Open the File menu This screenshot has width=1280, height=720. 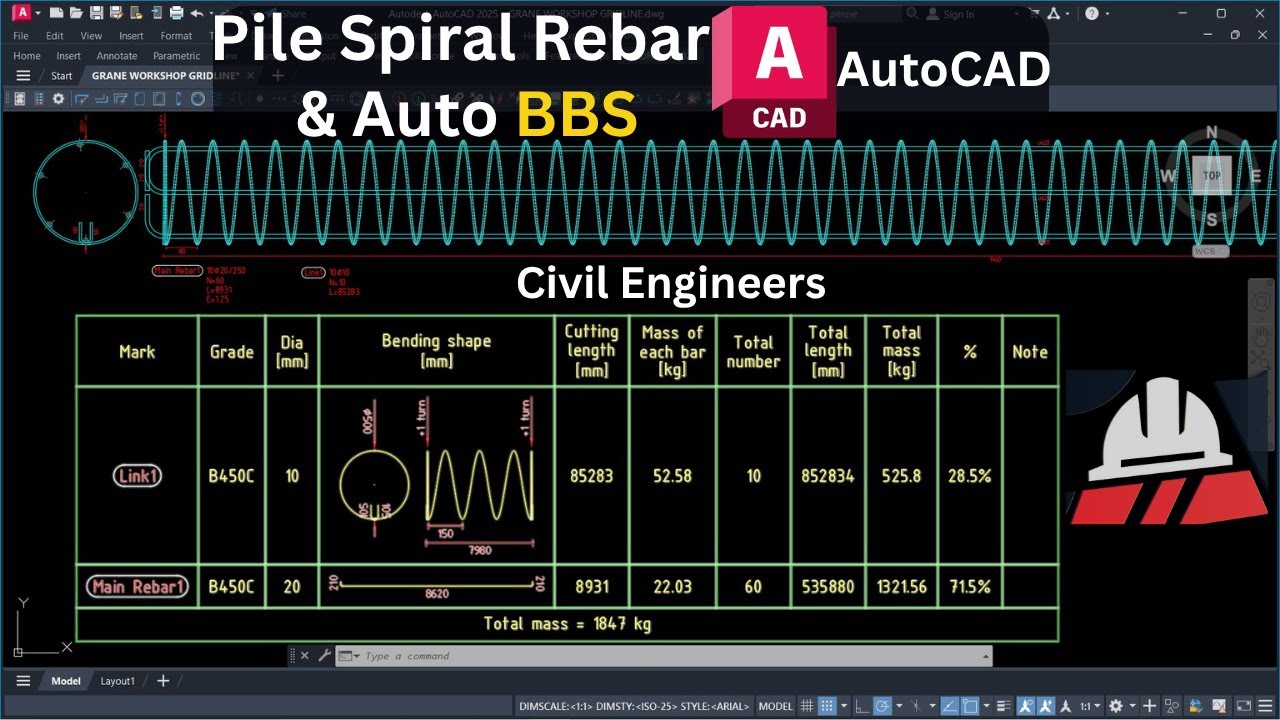click(21, 36)
